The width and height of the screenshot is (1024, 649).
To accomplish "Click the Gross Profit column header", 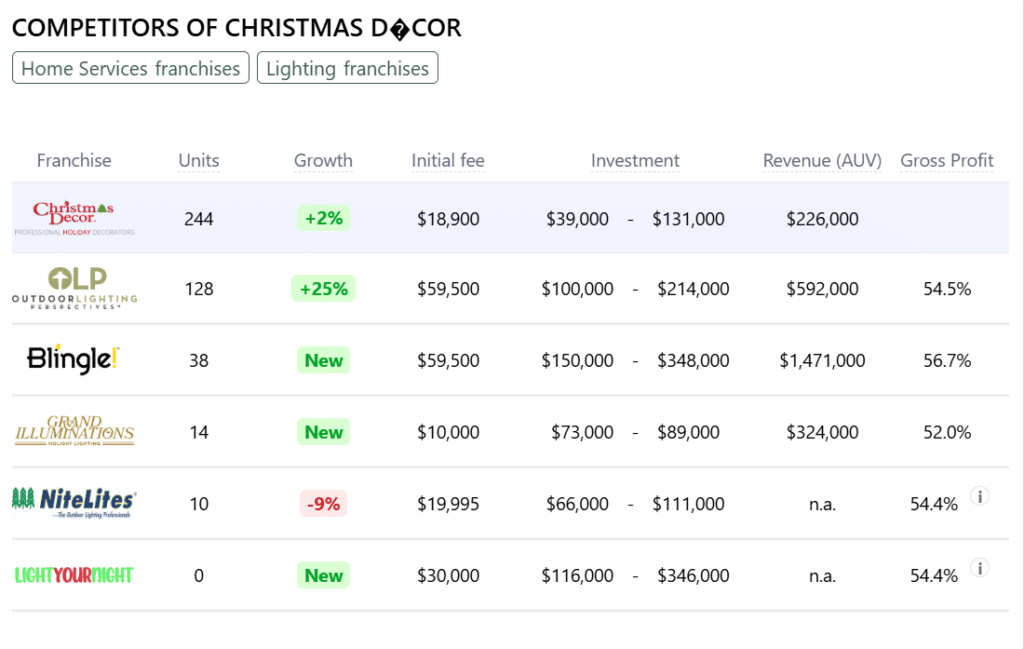I will [947, 160].
